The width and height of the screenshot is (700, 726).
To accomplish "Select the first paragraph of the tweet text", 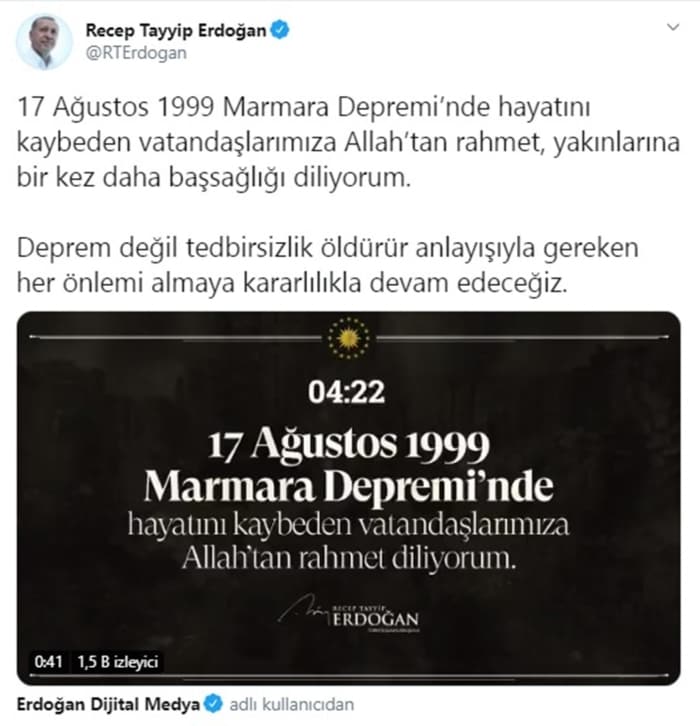I will pyautogui.click(x=348, y=142).
